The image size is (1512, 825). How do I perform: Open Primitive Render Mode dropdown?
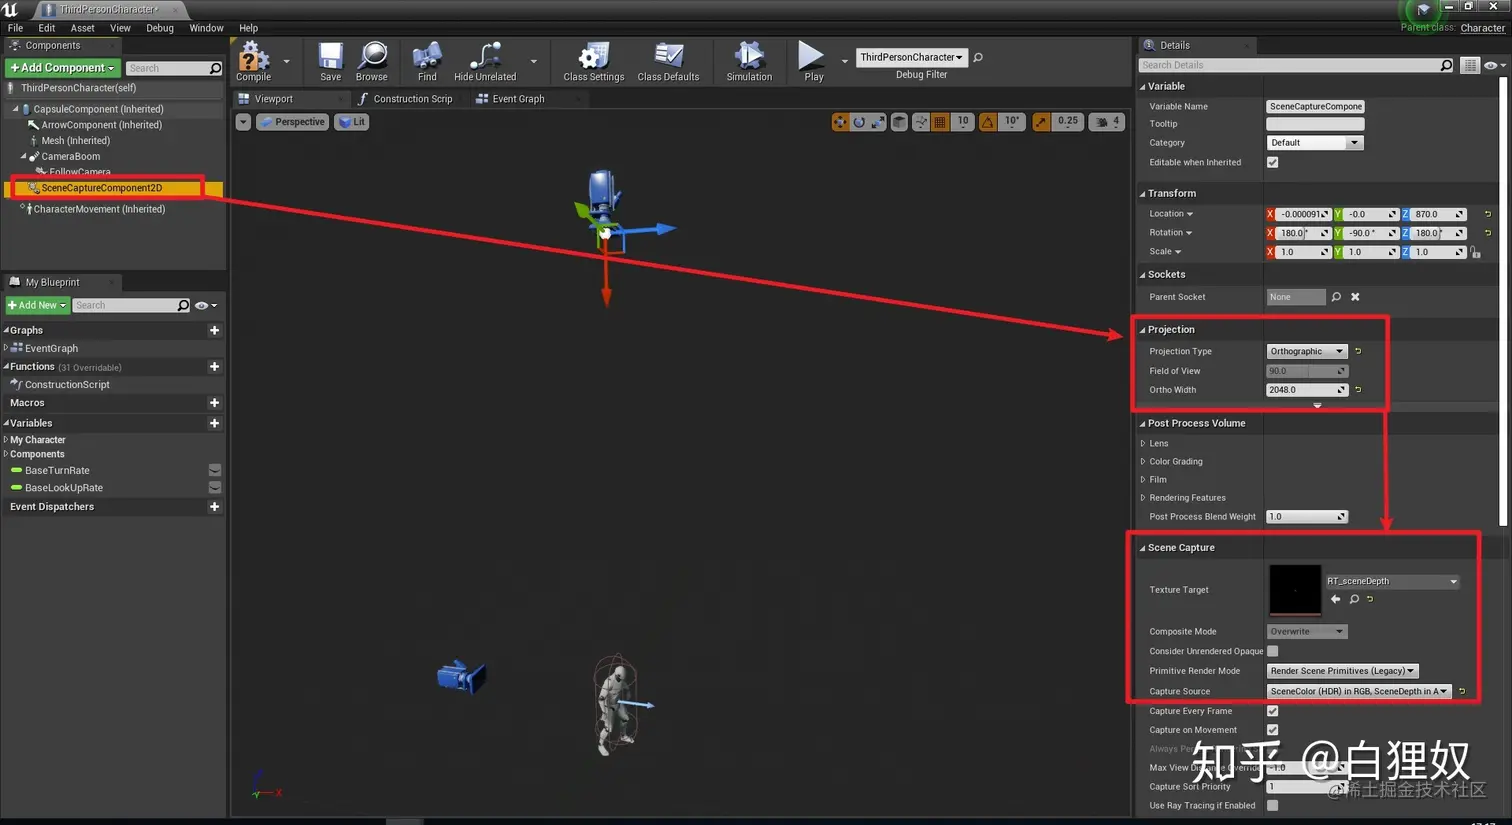[1343, 671]
